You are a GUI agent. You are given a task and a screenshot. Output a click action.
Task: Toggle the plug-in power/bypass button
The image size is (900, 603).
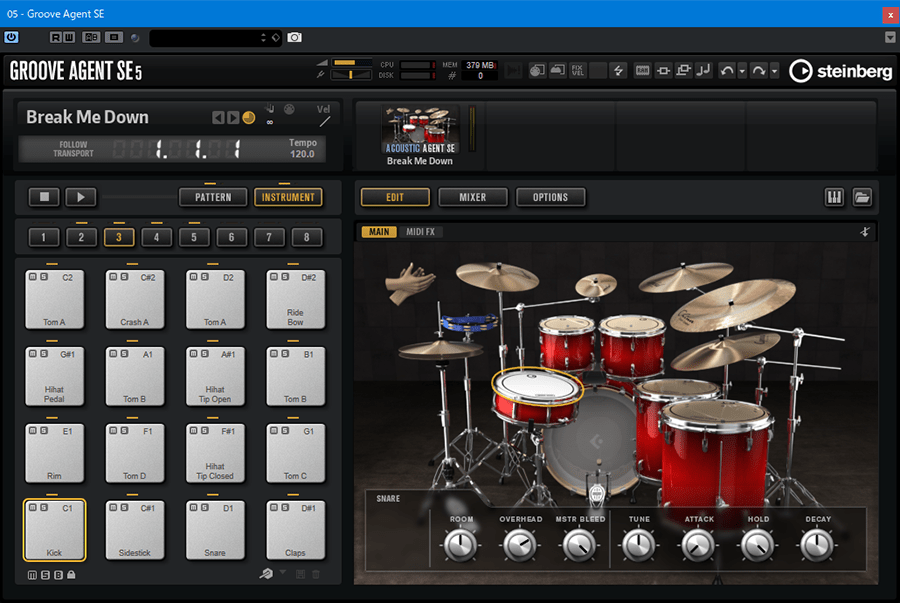11,37
